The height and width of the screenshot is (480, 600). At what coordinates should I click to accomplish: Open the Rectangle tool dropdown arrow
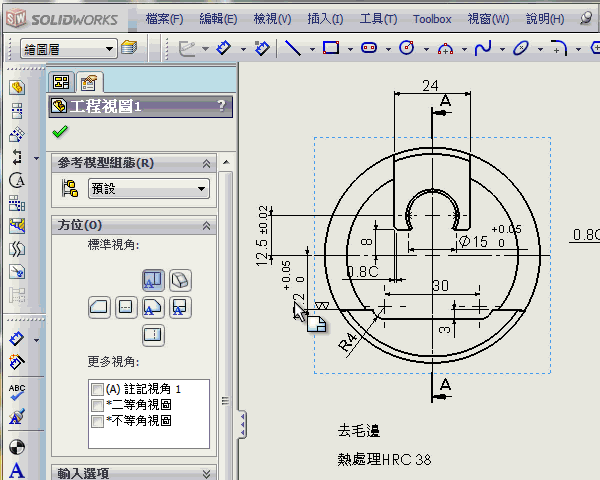point(350,49)
